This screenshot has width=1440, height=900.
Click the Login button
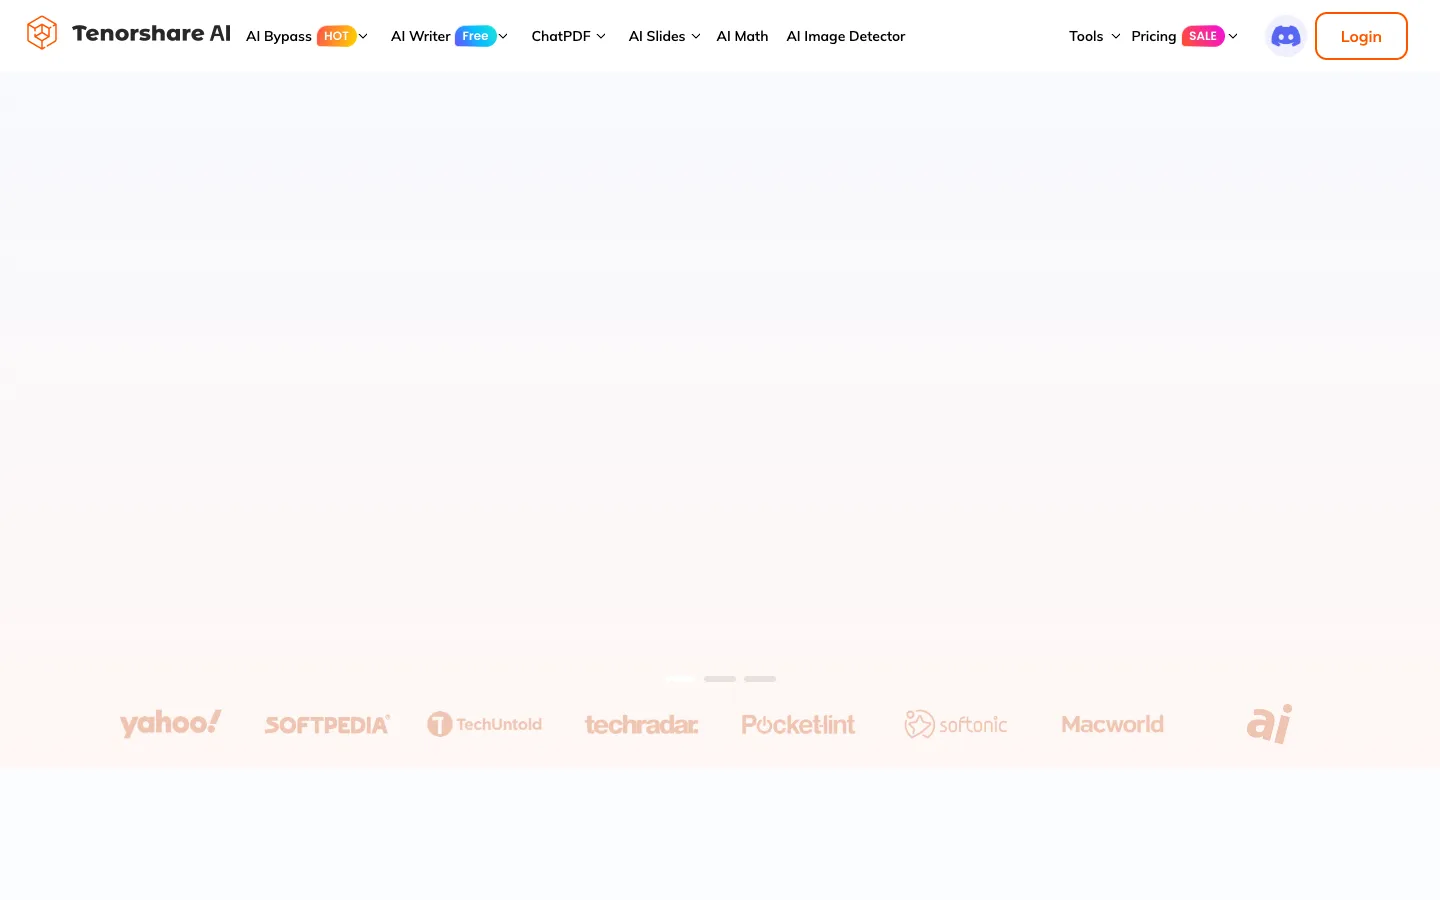pos(1361,36)
